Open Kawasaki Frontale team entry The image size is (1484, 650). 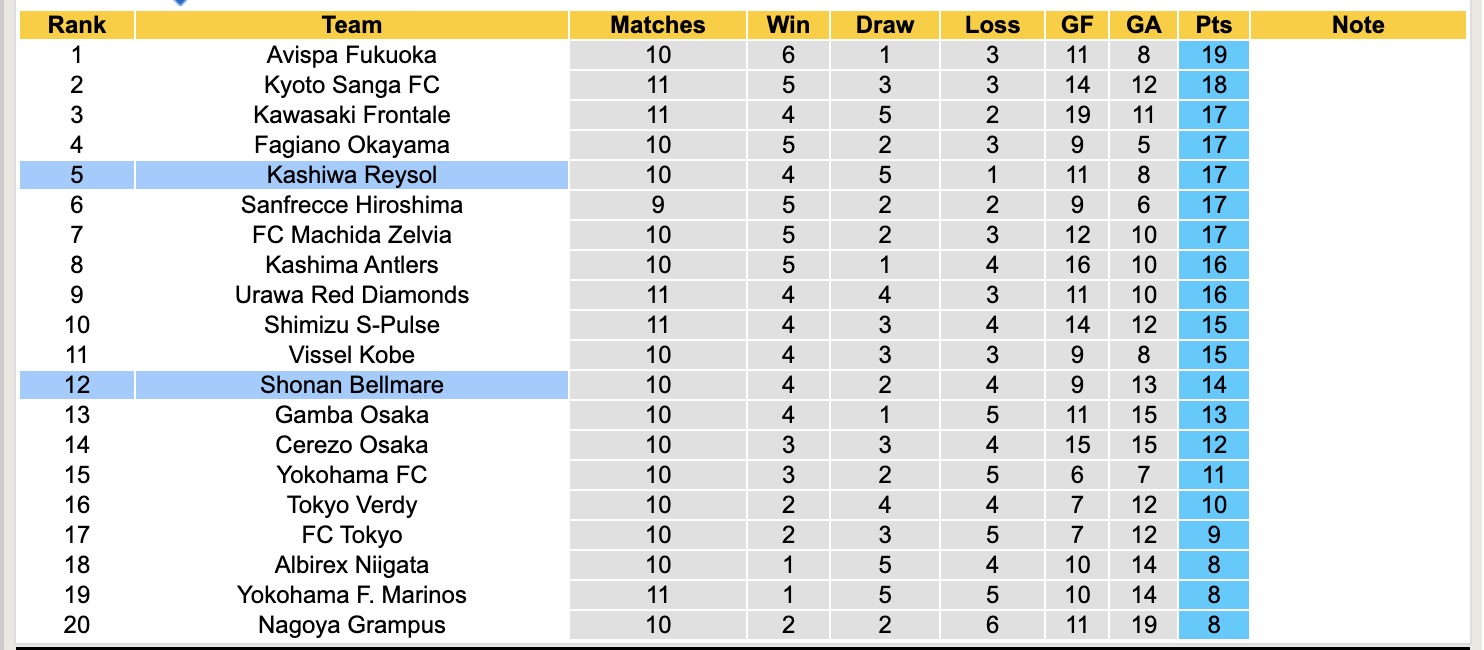[352, 115]
